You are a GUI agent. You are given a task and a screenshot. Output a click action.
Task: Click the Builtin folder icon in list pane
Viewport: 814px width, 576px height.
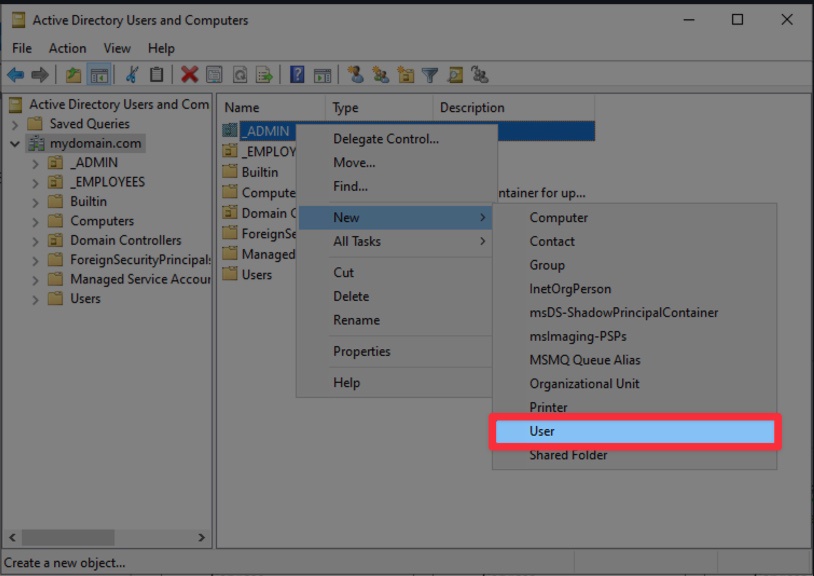(229, 171)
